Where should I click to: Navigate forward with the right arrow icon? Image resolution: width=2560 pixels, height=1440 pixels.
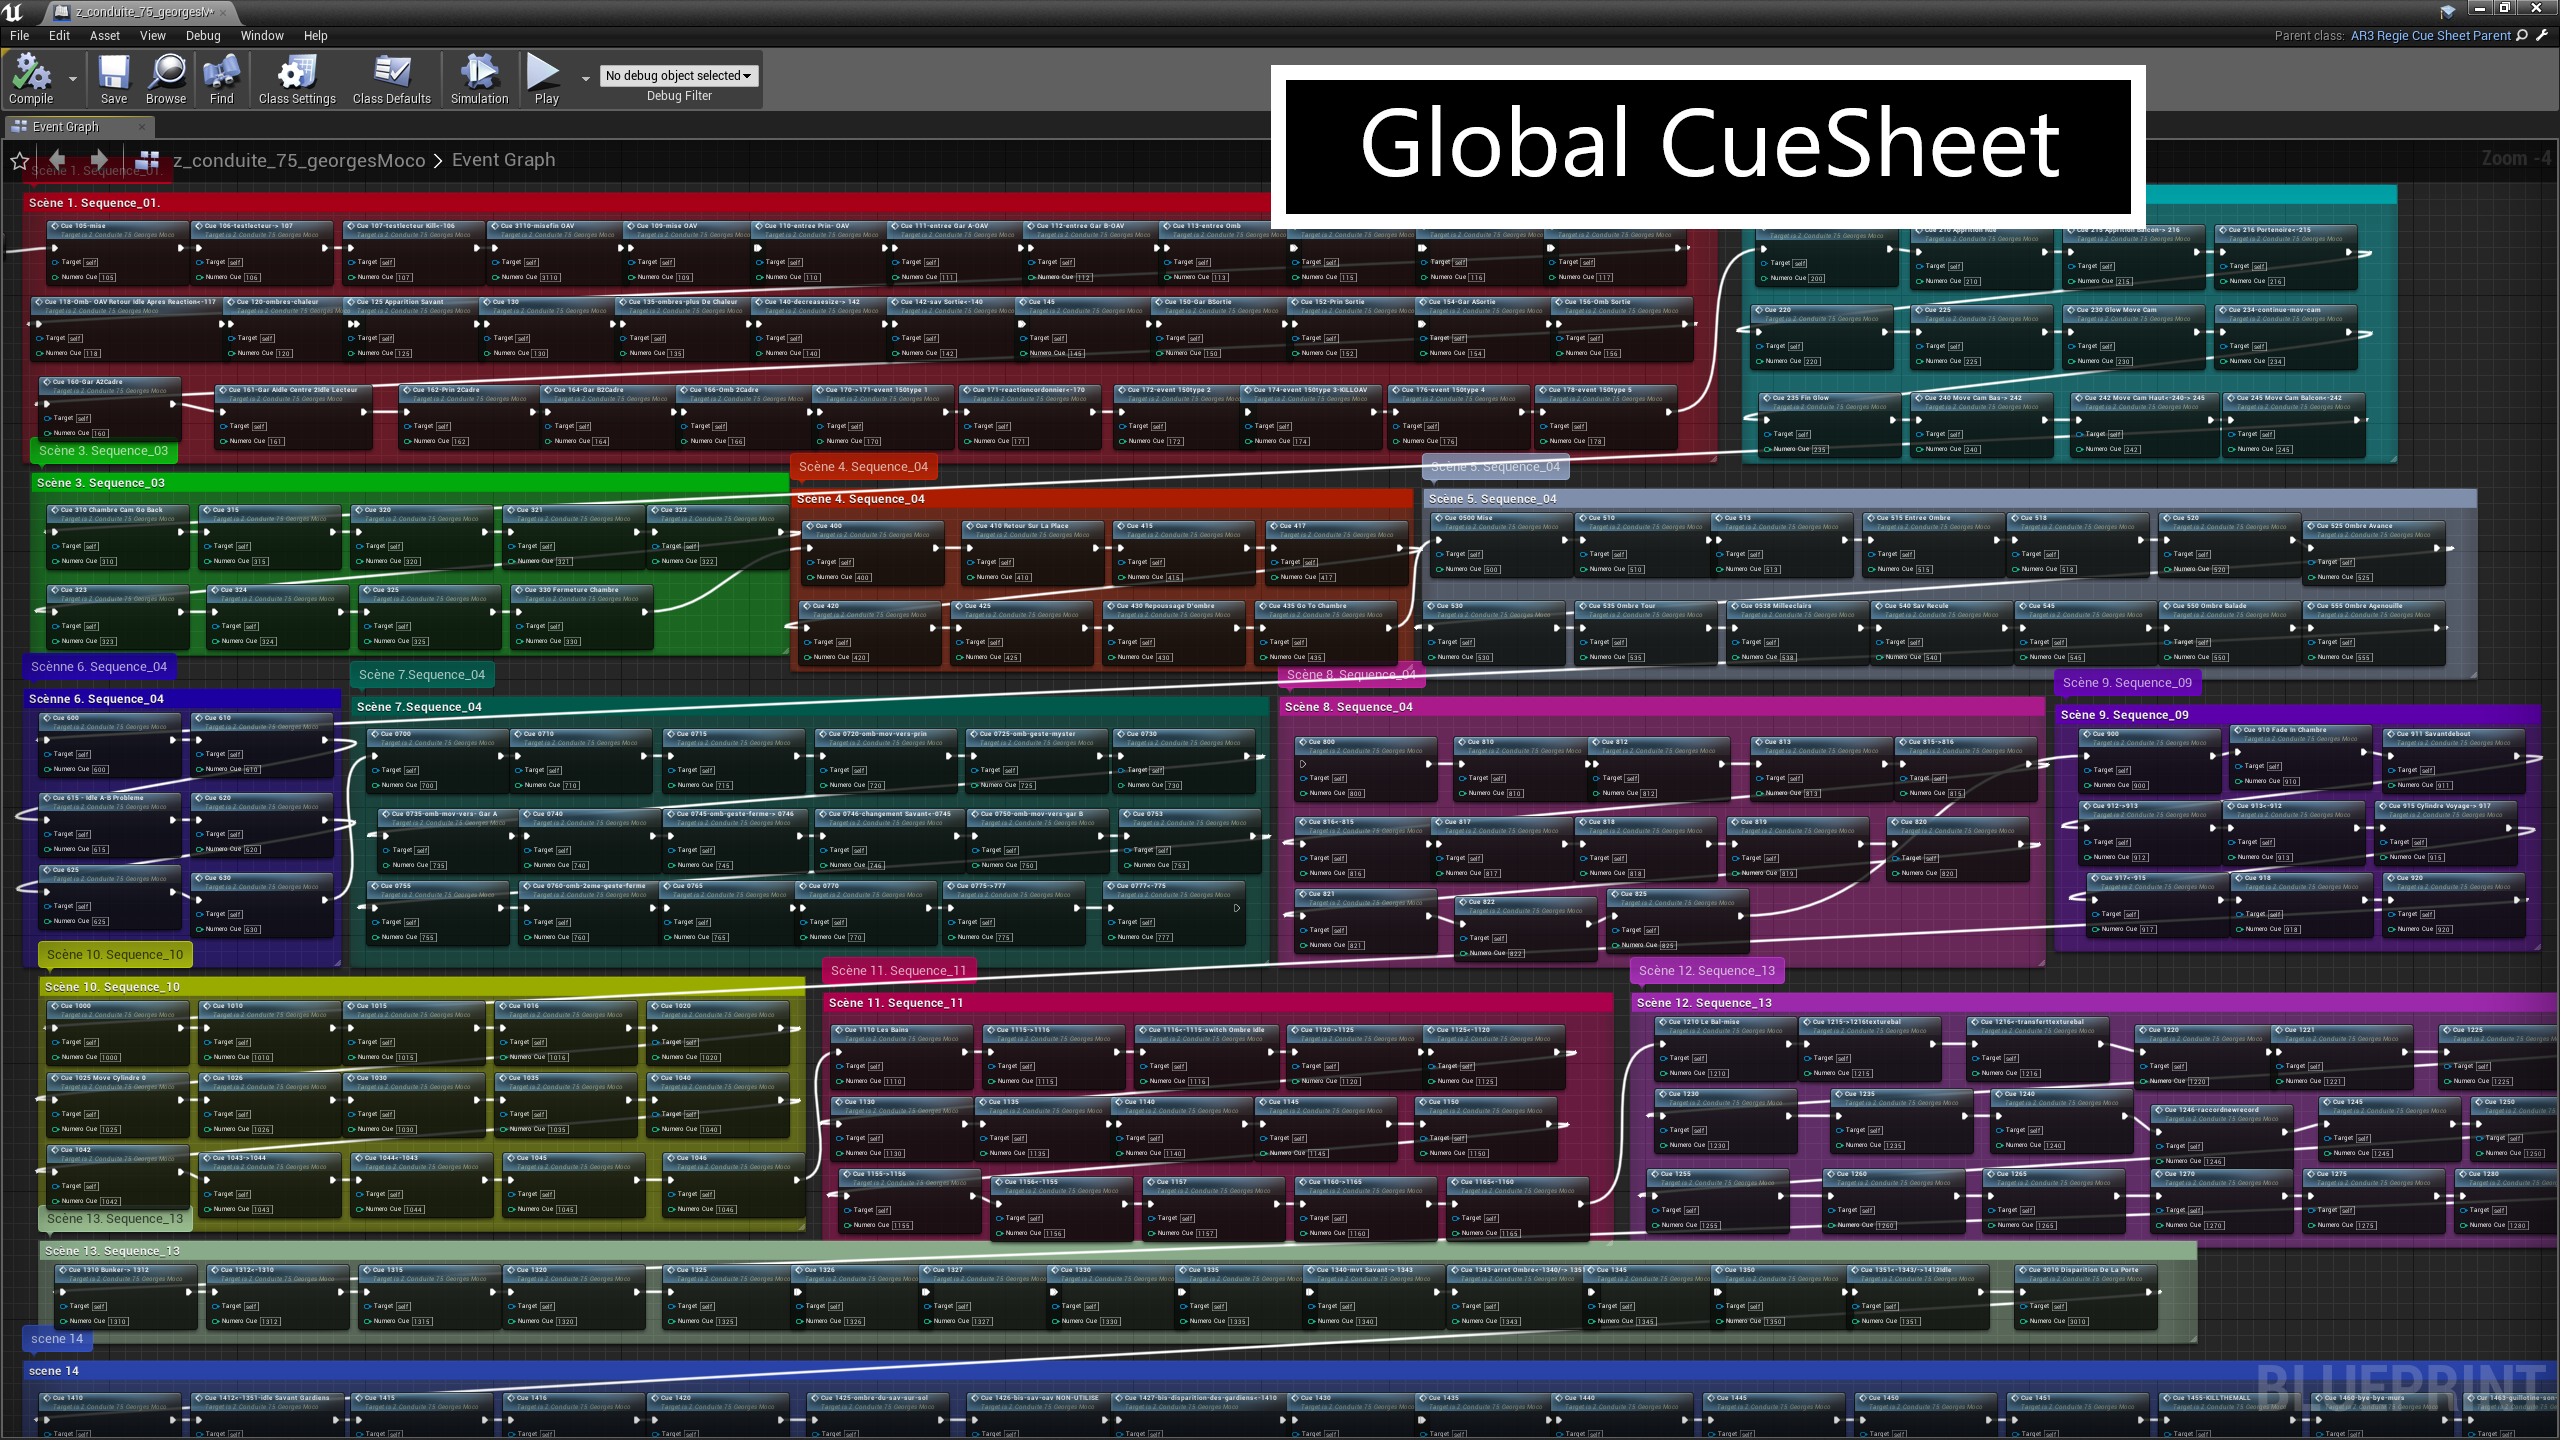click(x=99, y=160)
